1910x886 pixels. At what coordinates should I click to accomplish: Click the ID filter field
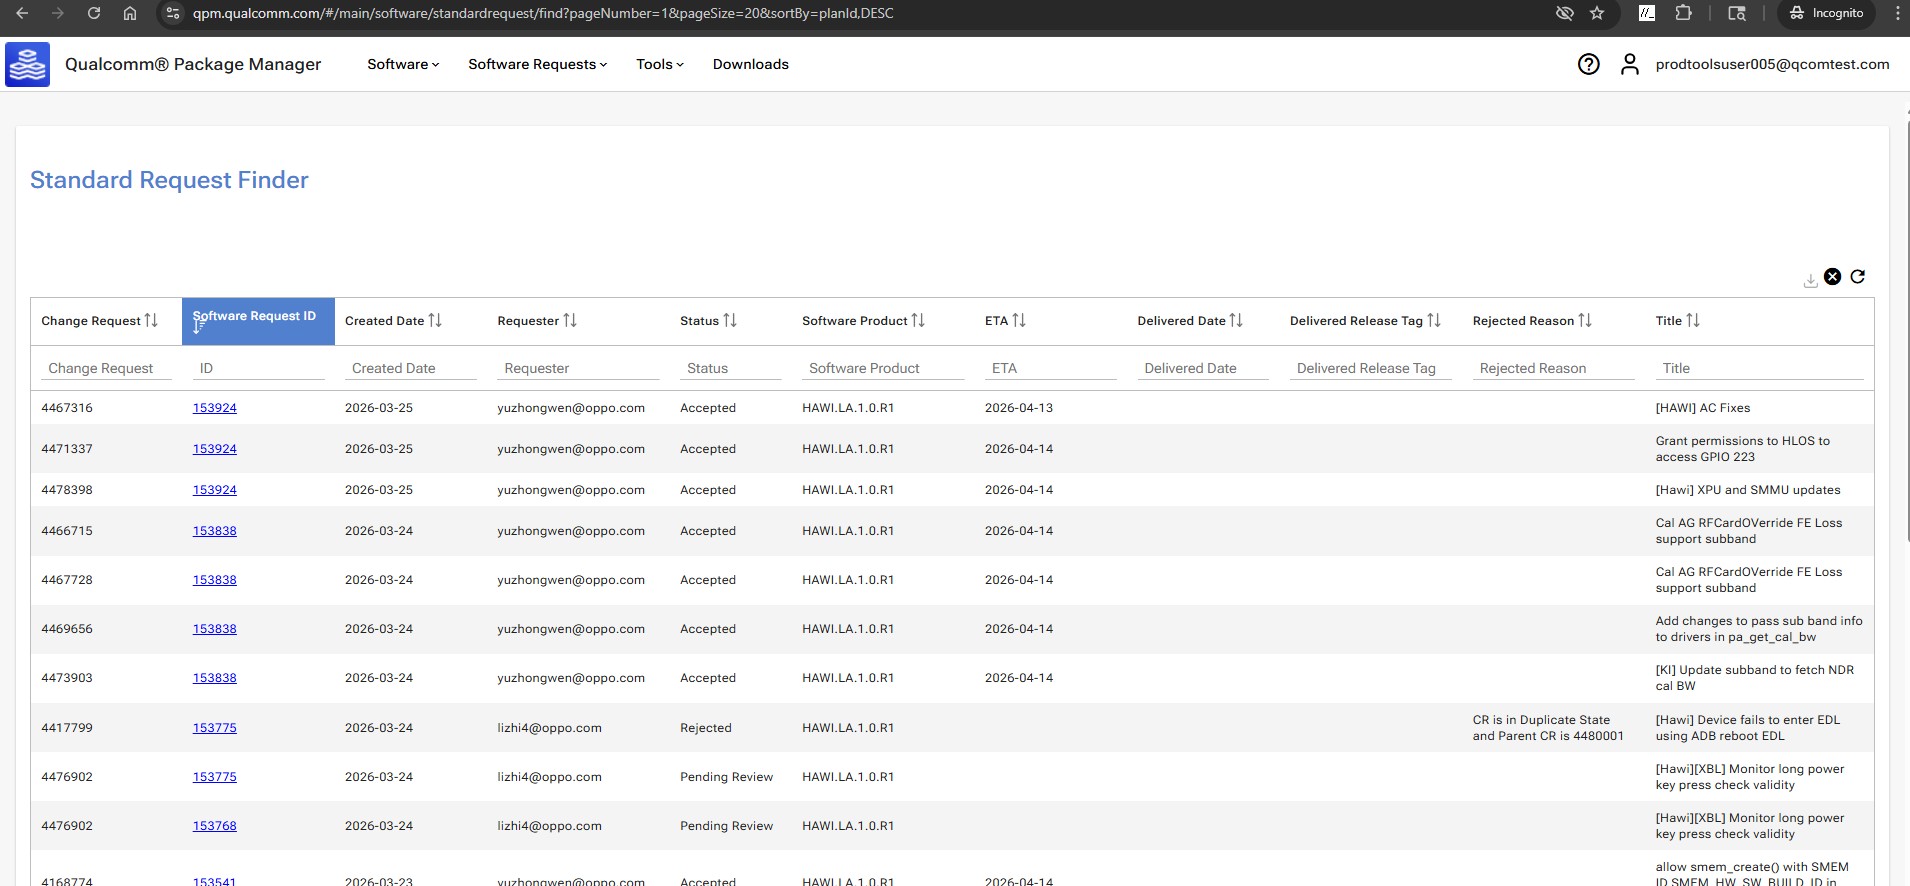(258, 368)
